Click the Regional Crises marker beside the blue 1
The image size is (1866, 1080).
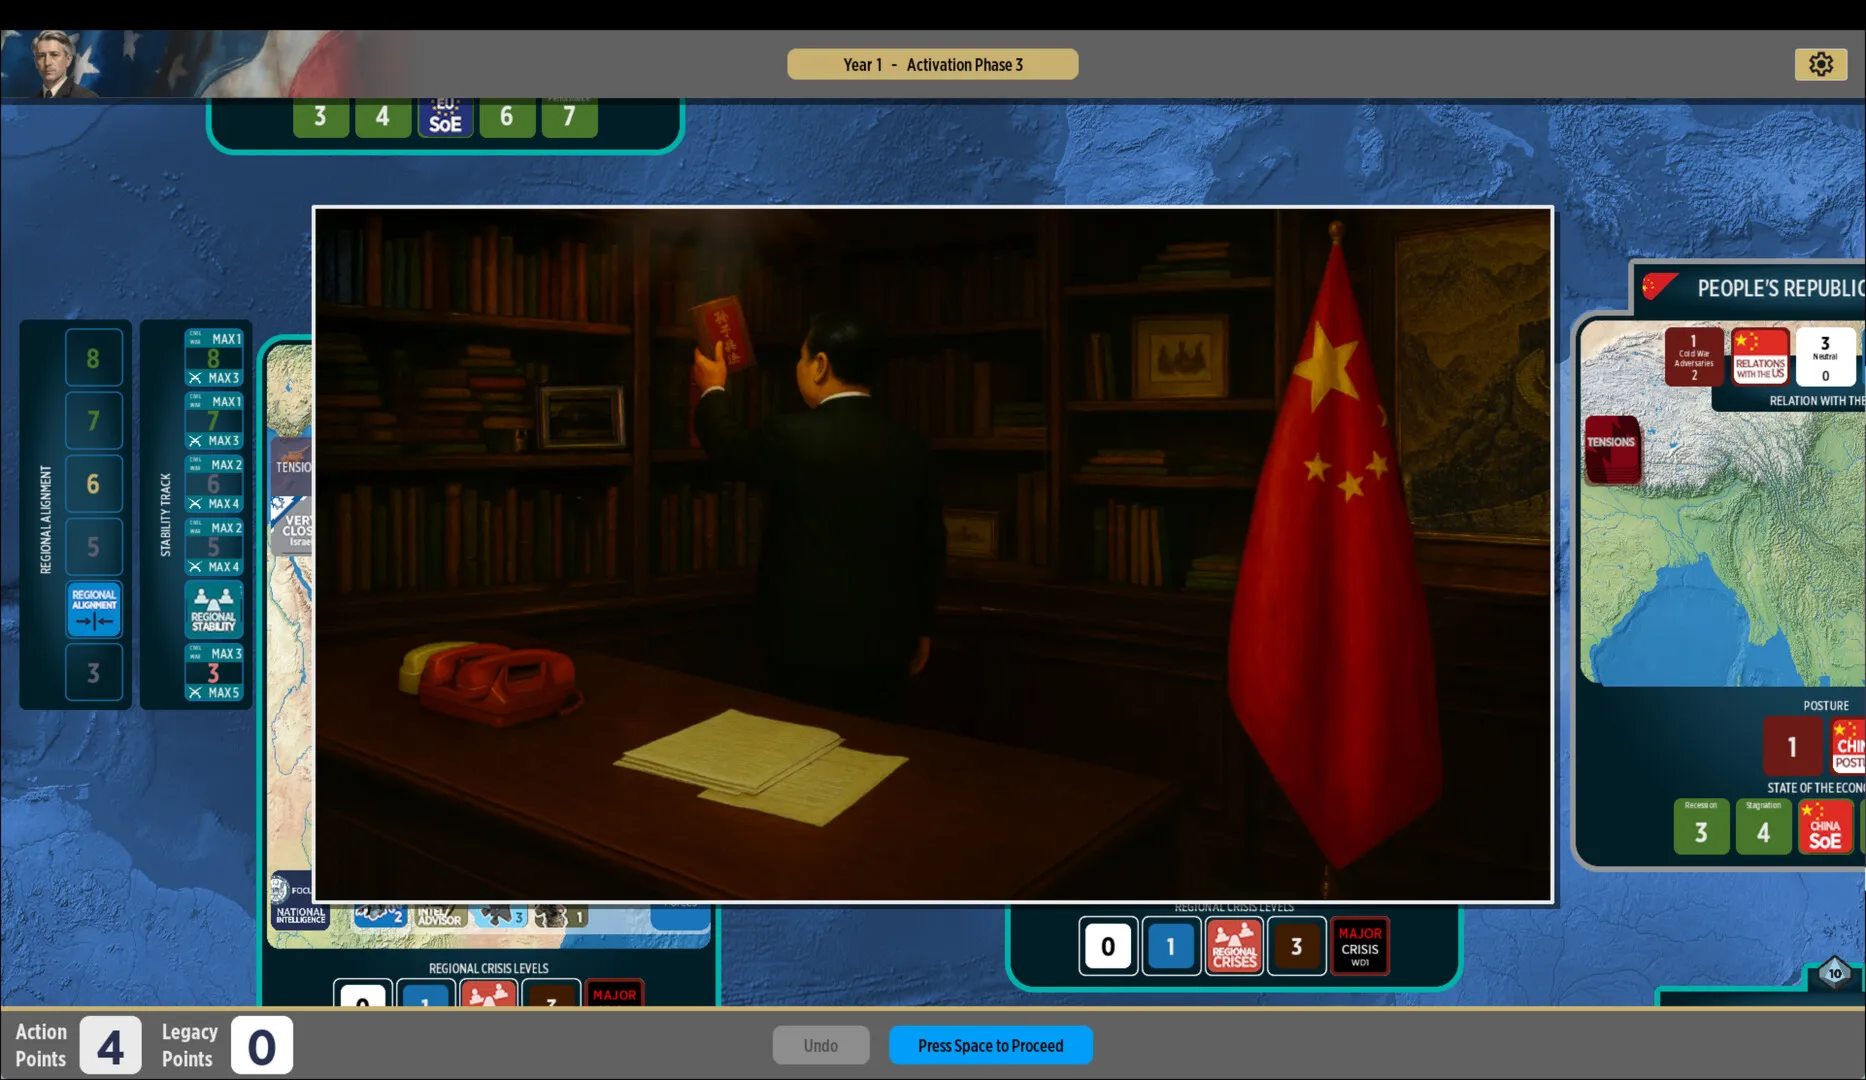click(1234, 946)
